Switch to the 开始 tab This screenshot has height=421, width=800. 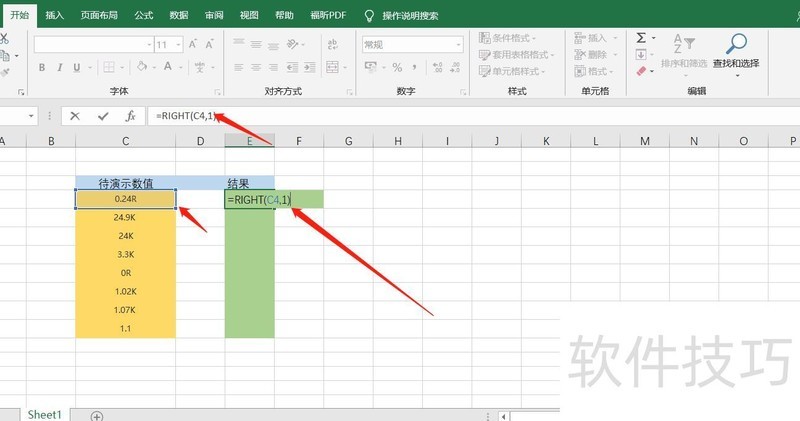(x=19, y=15)
